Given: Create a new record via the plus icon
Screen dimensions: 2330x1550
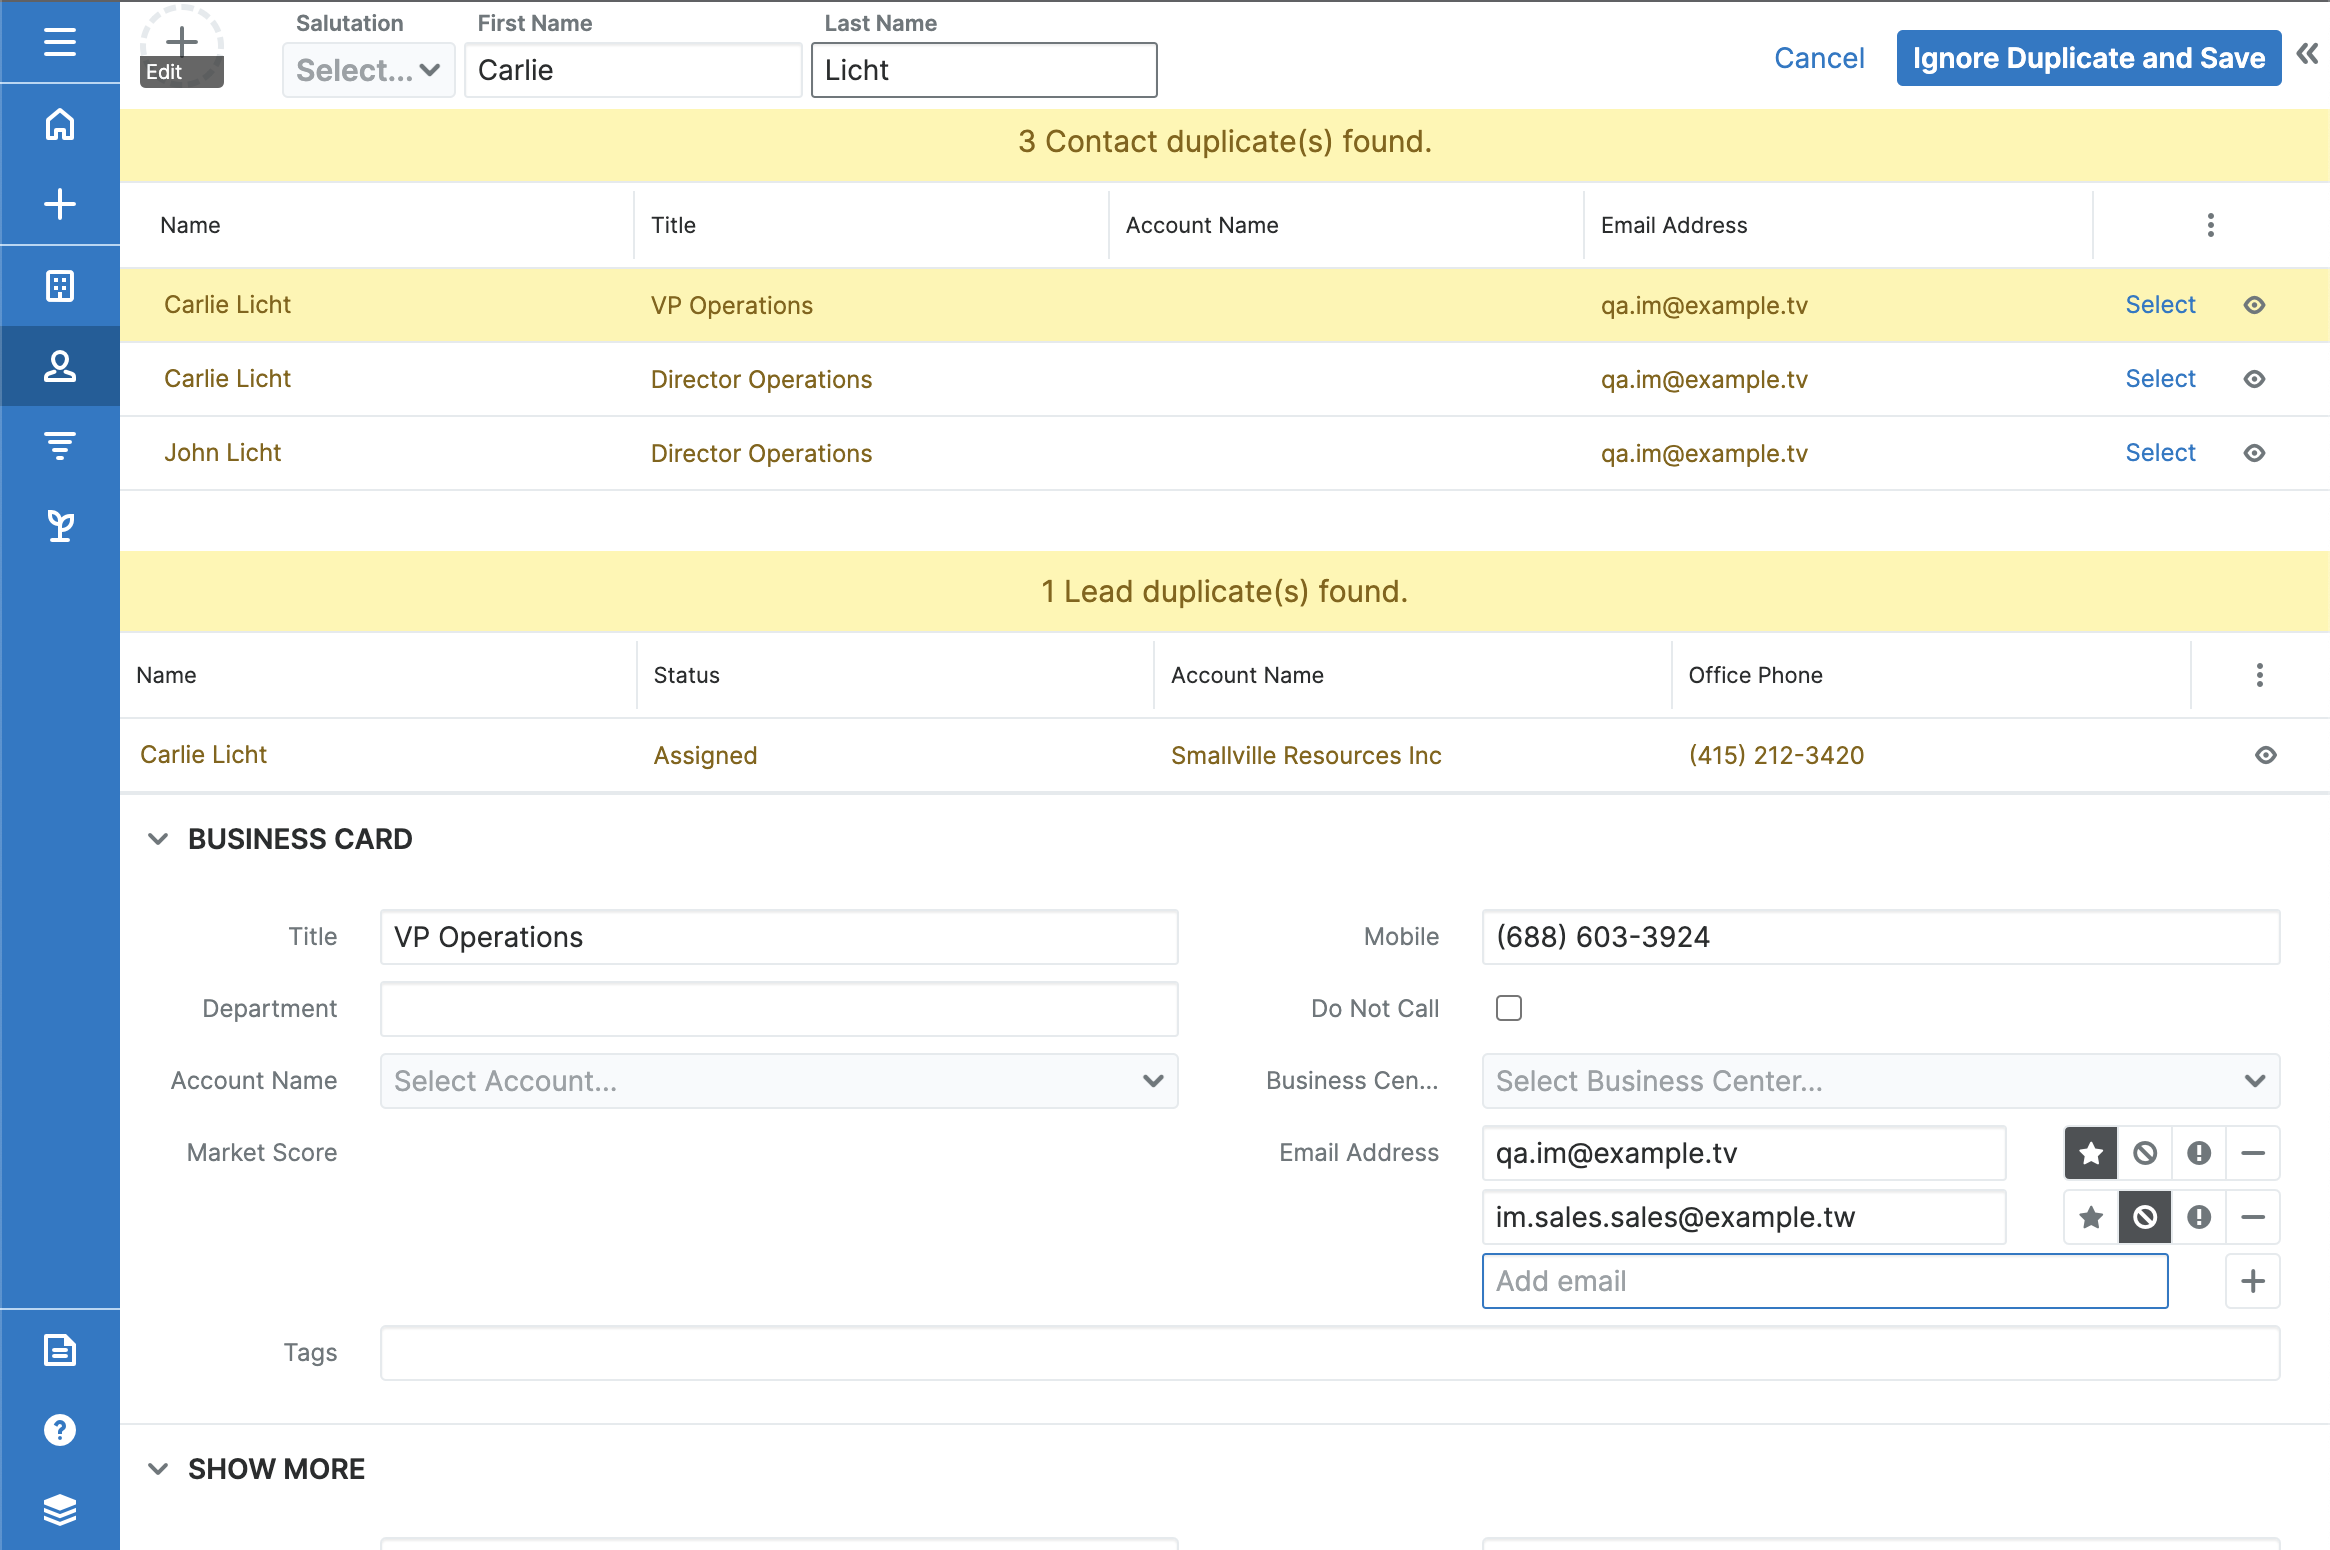Looking at the screenshot, I should point(59,204).
